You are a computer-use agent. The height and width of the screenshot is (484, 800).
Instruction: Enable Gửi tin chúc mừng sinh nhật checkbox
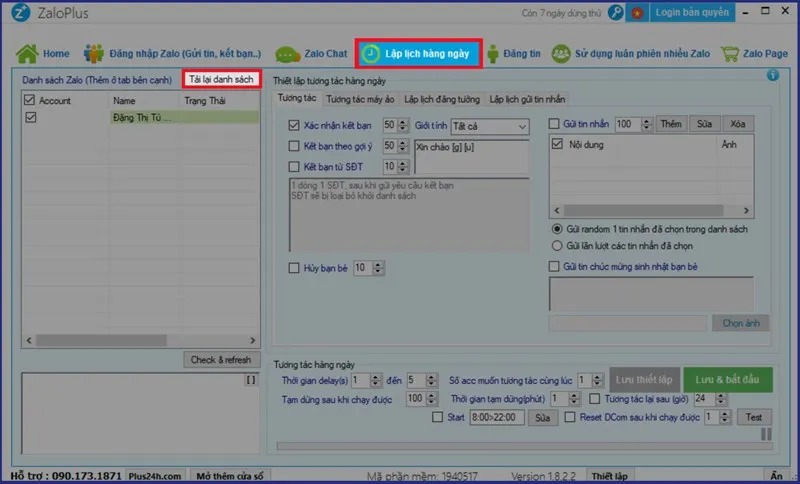point(555,266)
